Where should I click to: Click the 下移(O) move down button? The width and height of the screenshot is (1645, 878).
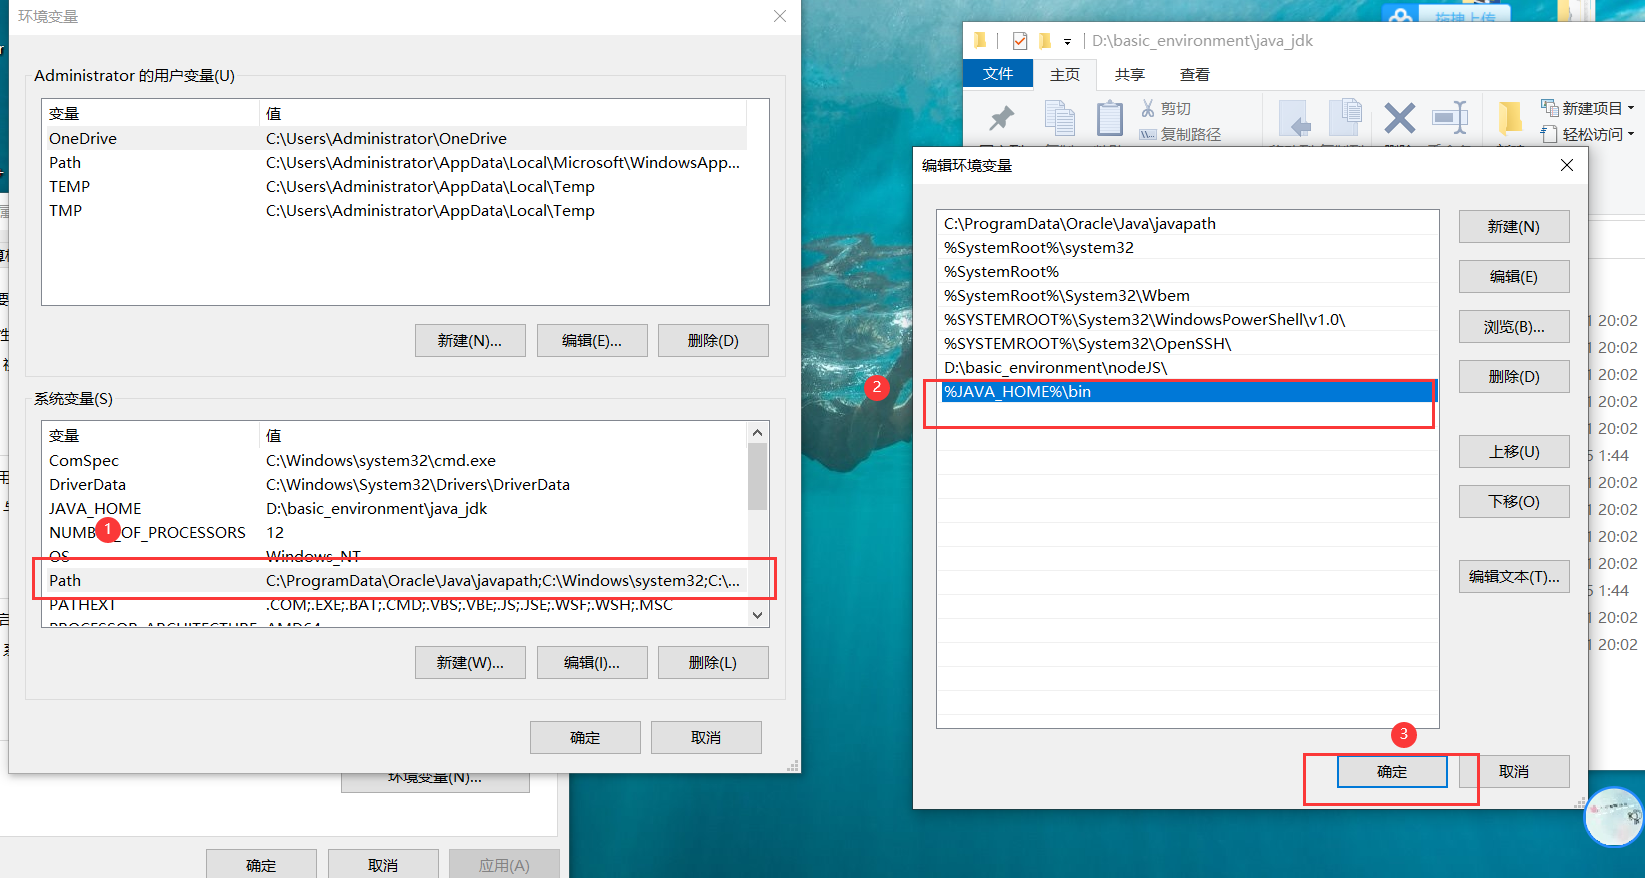(x=1514, y=502)
